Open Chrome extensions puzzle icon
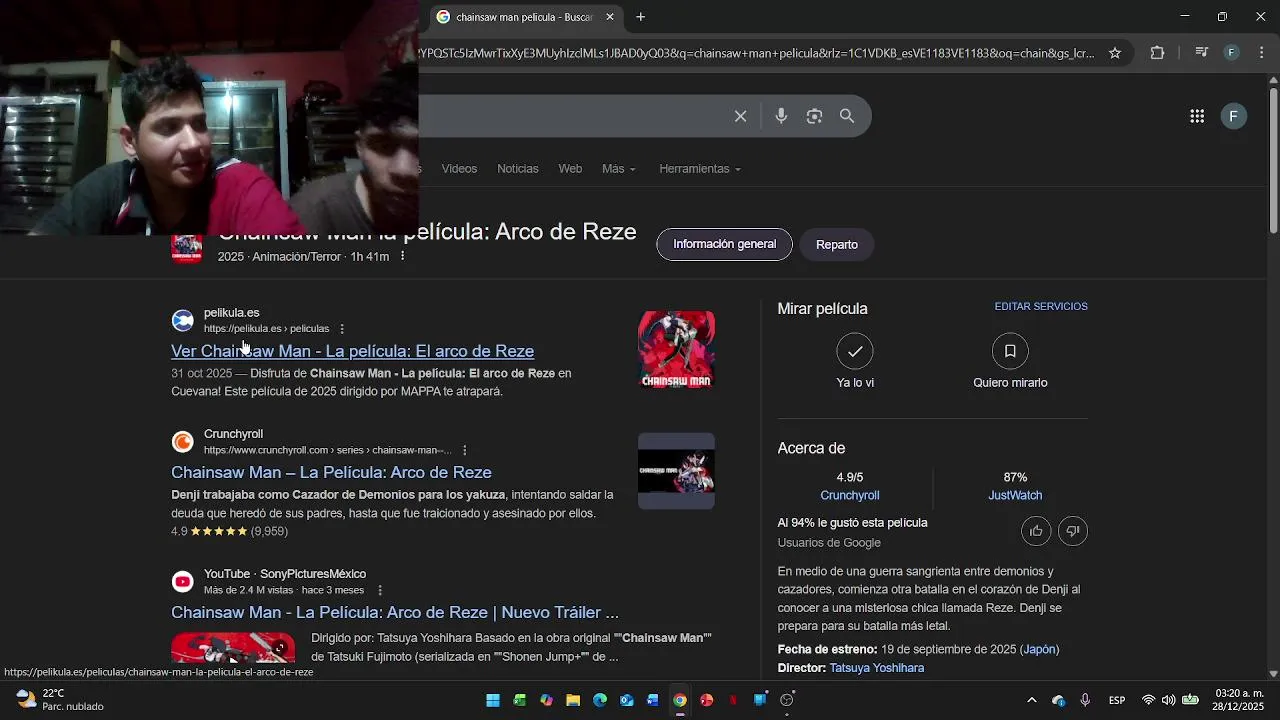The image size is (1280, 720). 1157,53
